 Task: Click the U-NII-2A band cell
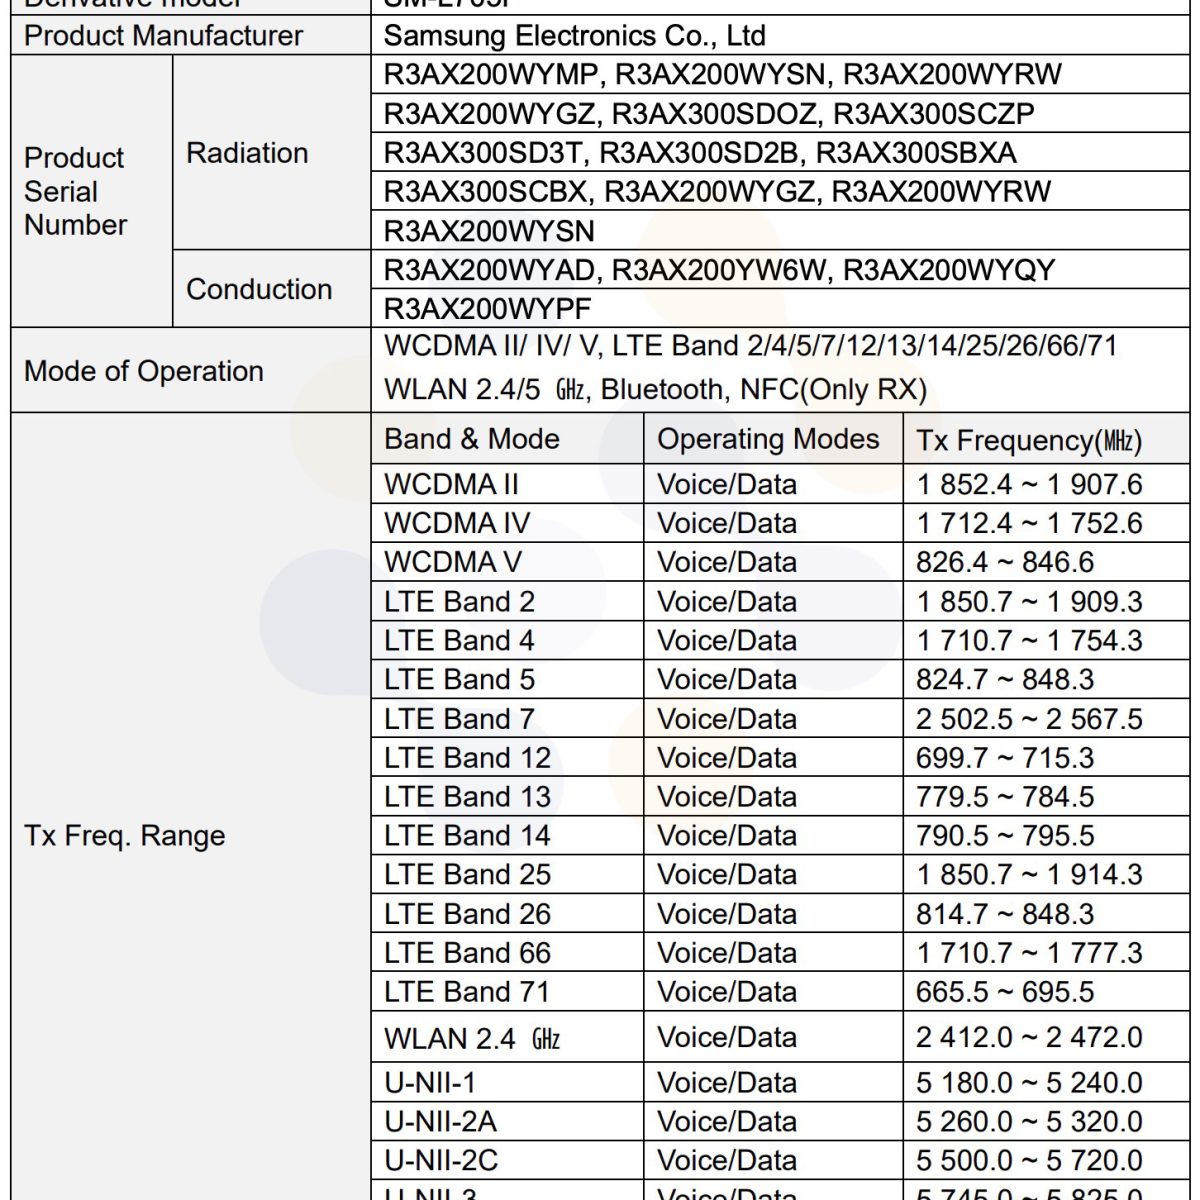click(x=440, y=1121)
